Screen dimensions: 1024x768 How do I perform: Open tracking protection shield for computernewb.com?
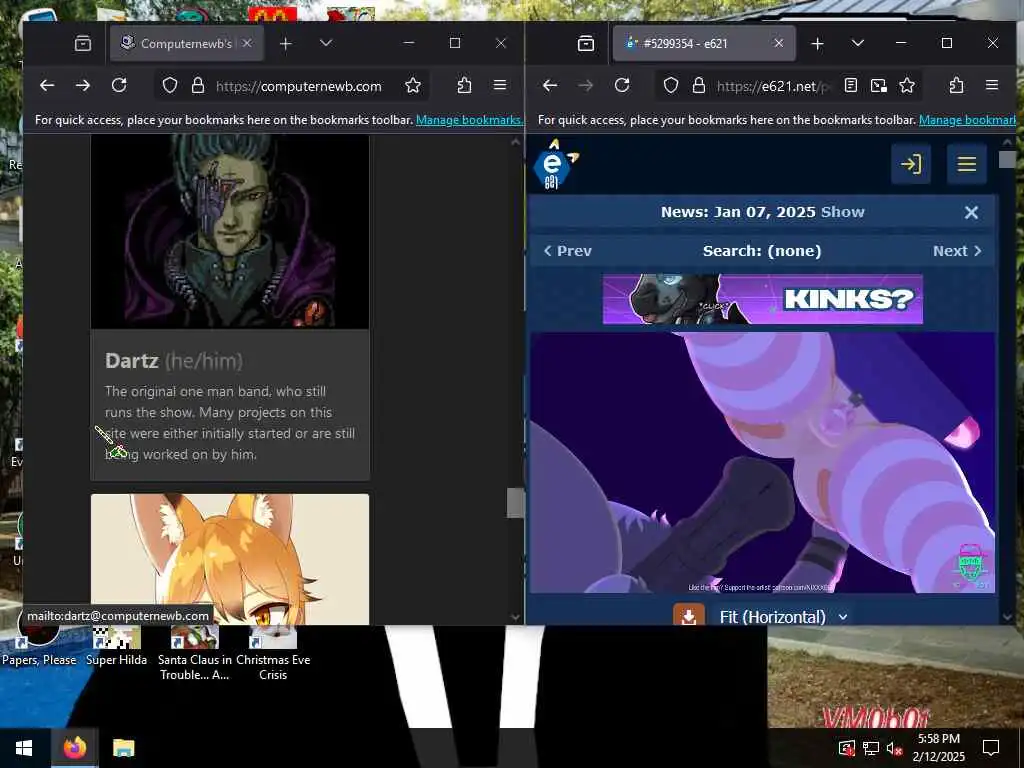(170, 86)
